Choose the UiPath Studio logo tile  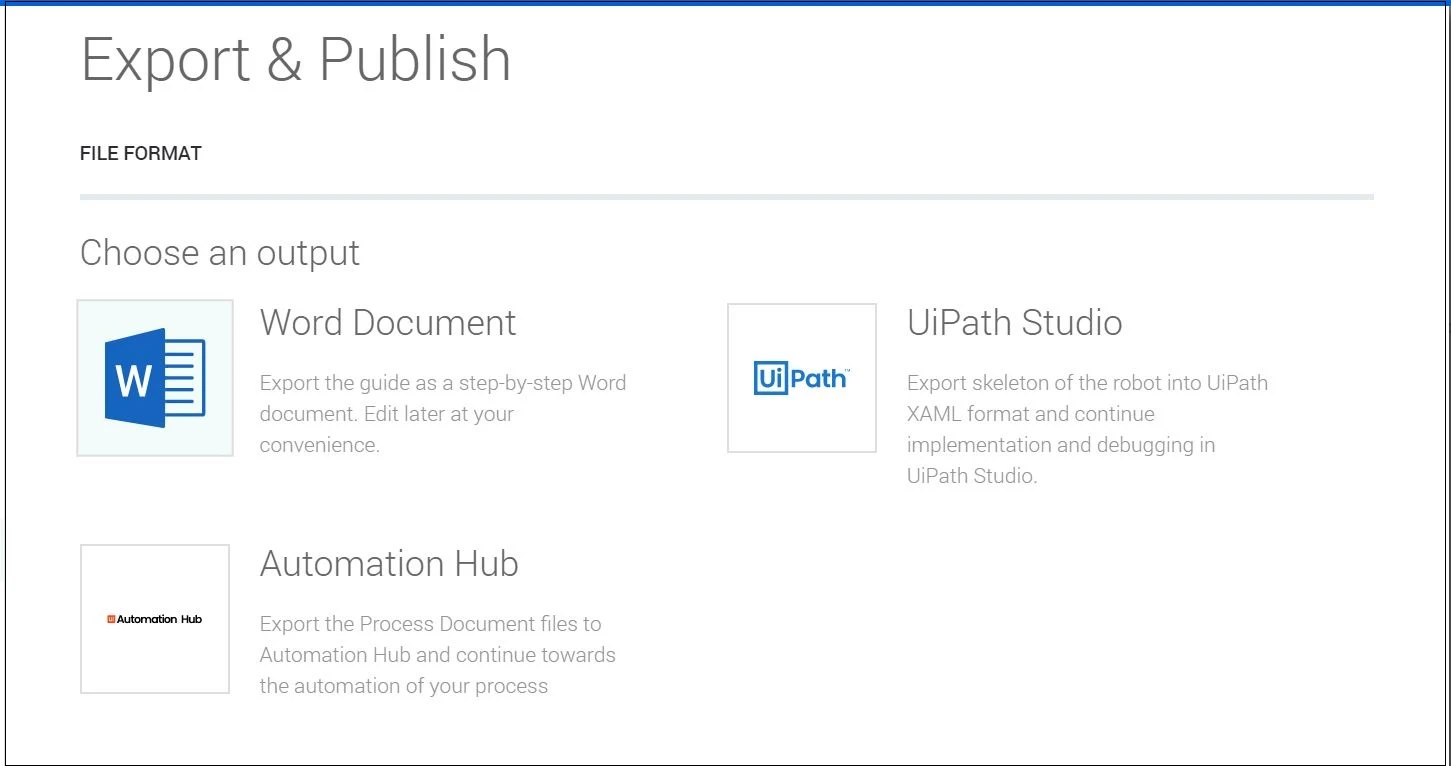tap(802, 378)
